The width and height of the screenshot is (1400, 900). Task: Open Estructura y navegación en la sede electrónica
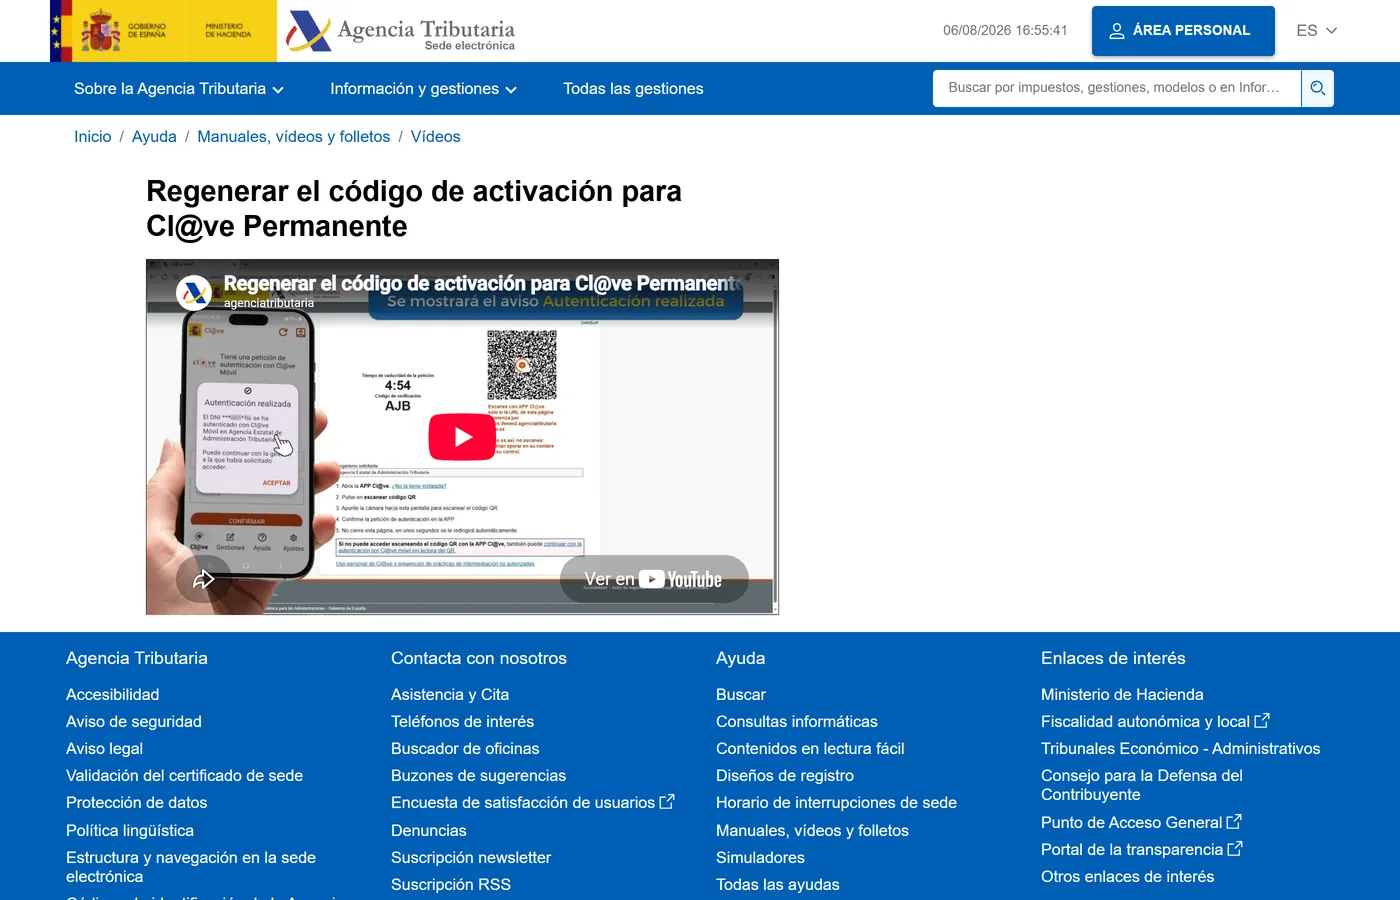pyautogui.click(x=191, y=867)
